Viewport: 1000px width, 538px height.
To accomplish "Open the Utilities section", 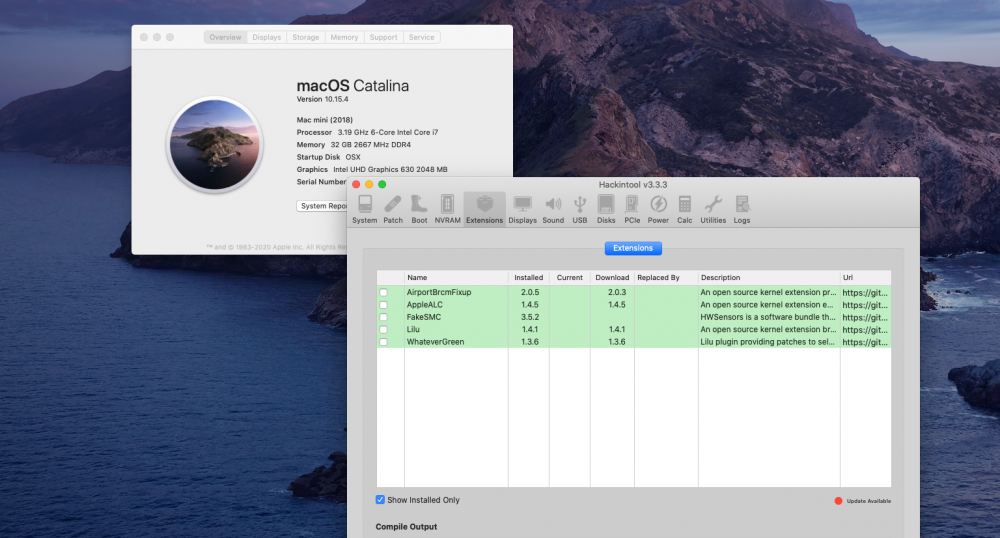I will coord(713,209).
